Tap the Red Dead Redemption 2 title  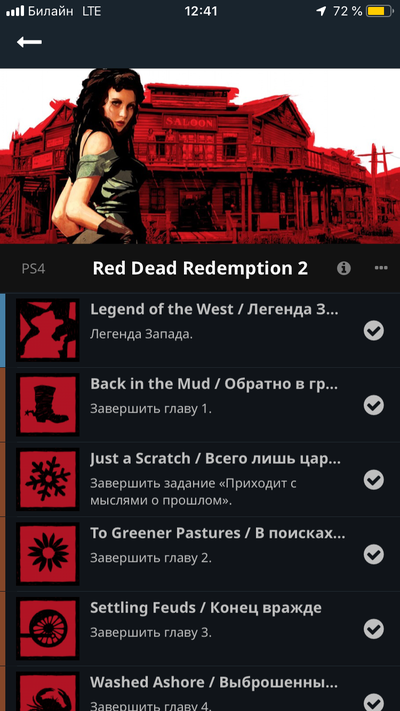click(200, 268)
